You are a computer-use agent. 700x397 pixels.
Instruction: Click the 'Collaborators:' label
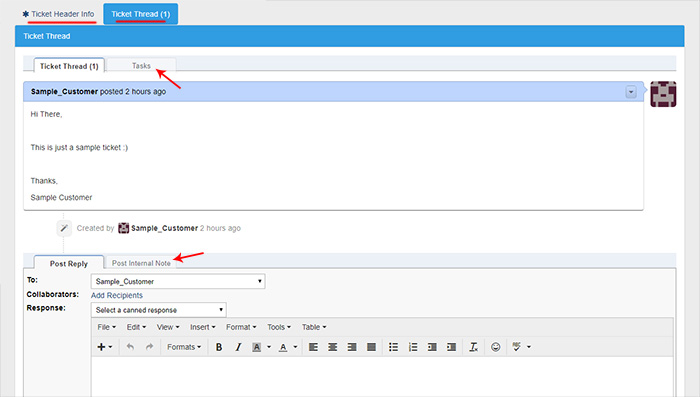tap(53, 294)
